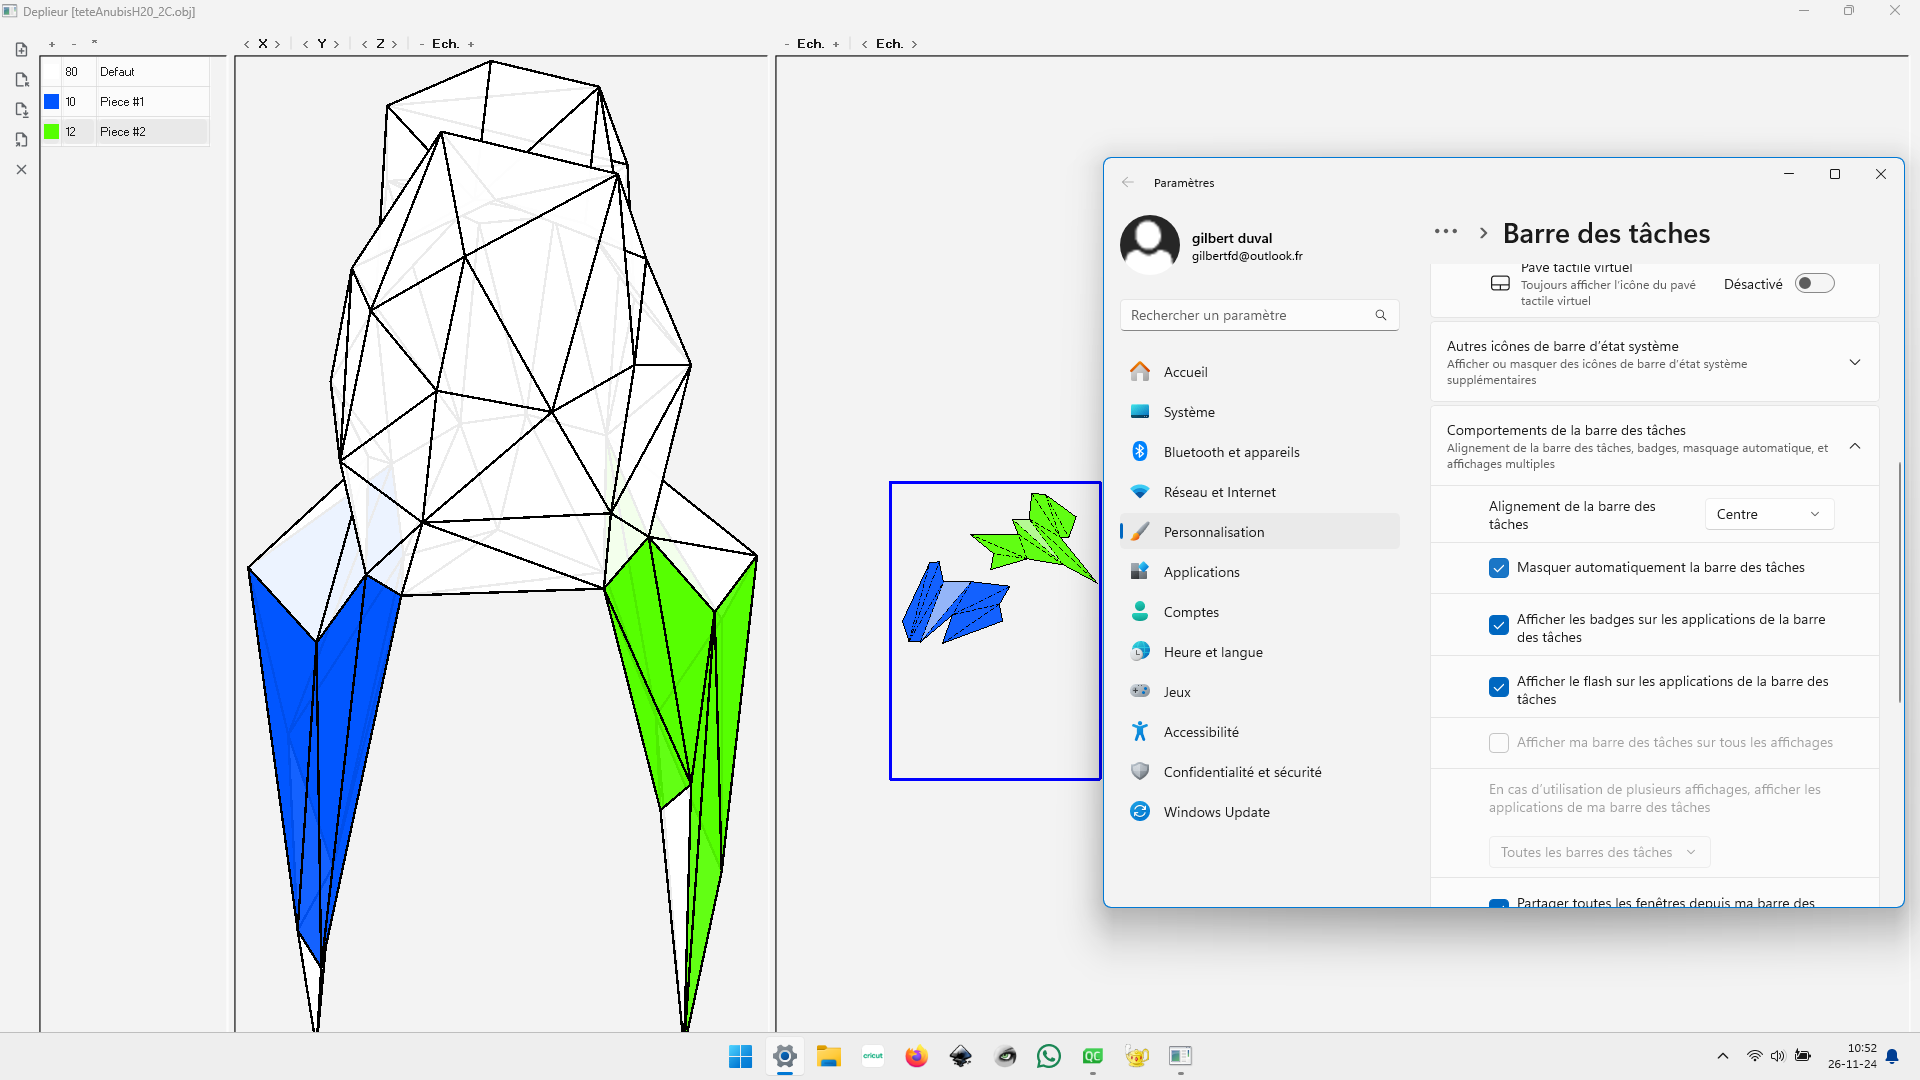Screen dimensions: 1920x1080
Task: Uncheck Afficher les badges sur les applications
Action: 1498,626
